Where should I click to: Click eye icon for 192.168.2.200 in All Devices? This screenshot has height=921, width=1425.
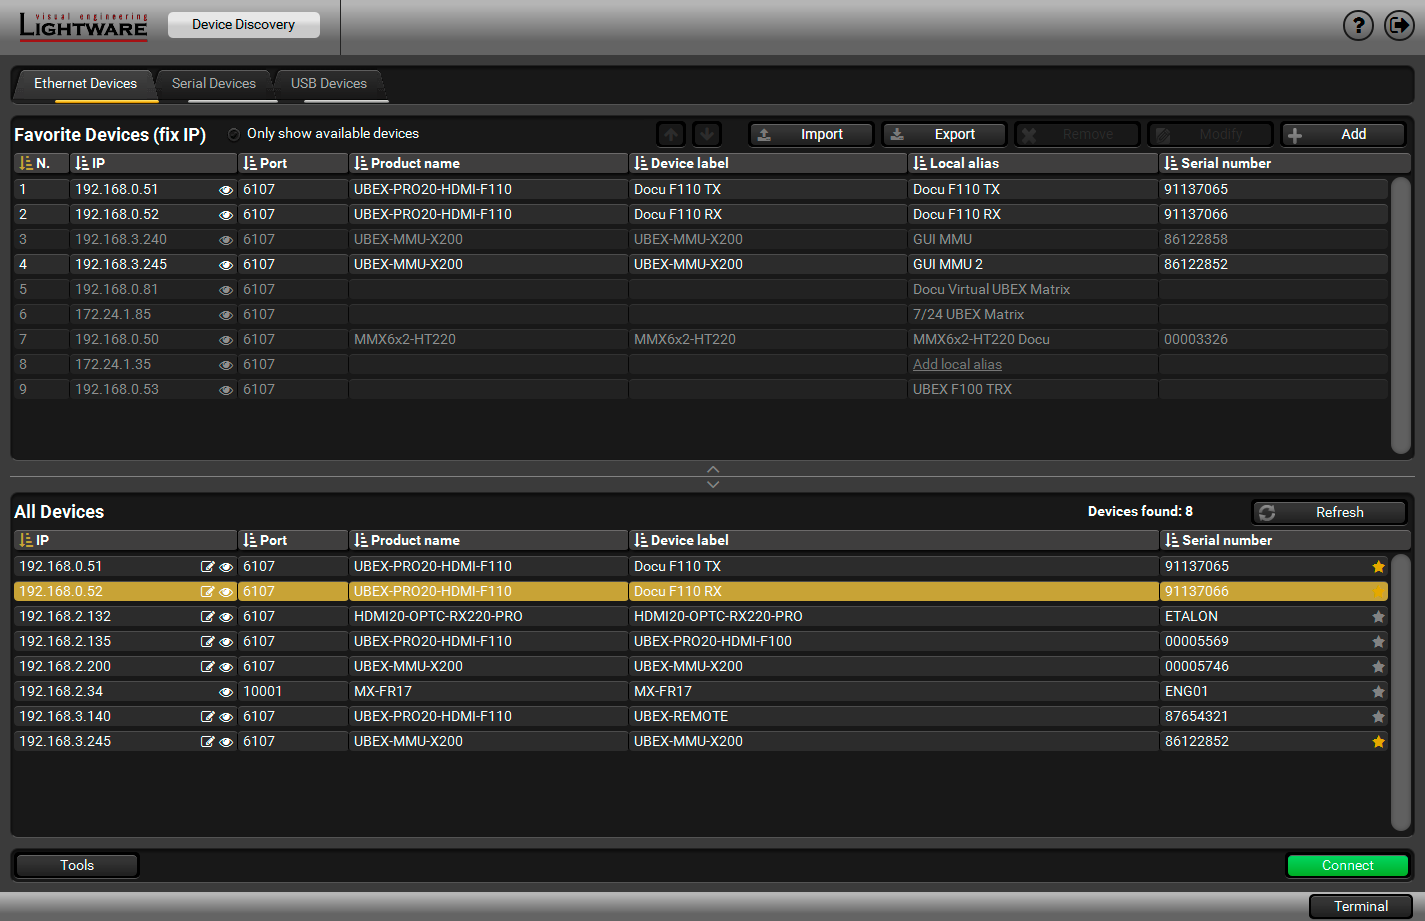(226, 667)
